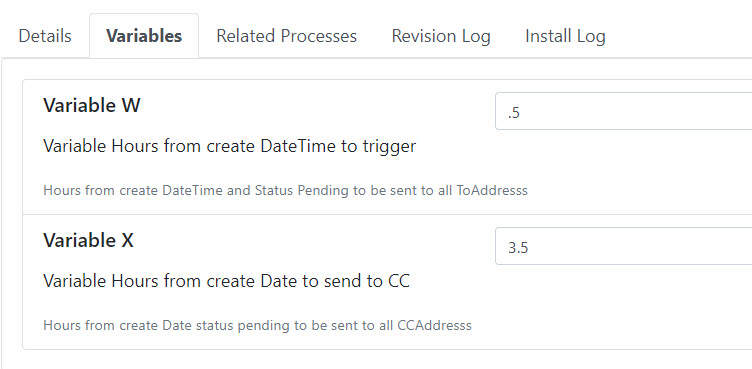This screenshot has width=752, height=369.
Task: Open the Related Processes tab
Action: [286, 36]
